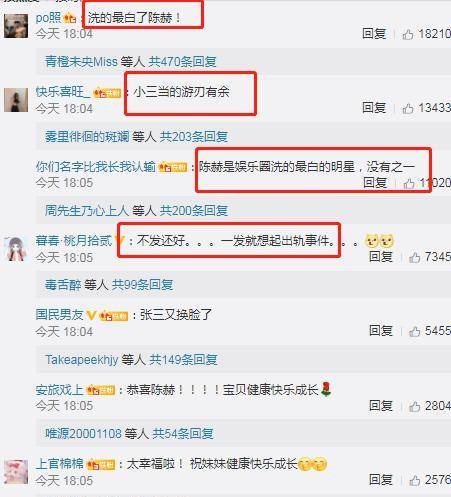Click thumbs-up on 快乐喜旺_ comment

point(408,108)
